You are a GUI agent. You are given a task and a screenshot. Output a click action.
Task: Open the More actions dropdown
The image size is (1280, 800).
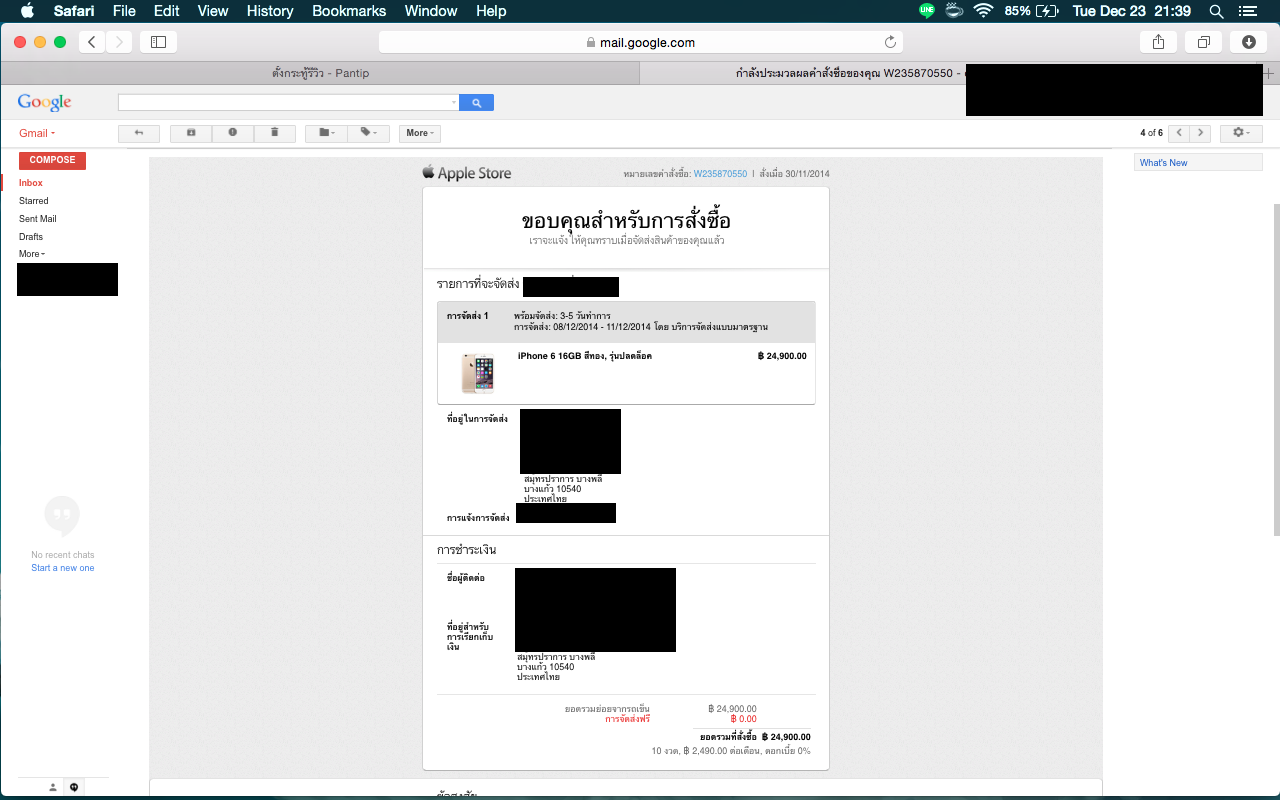click(420, 133)
